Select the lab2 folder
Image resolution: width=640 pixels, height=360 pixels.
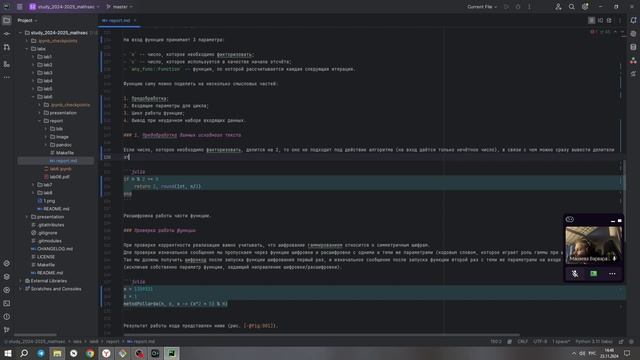tap(44, 65)
